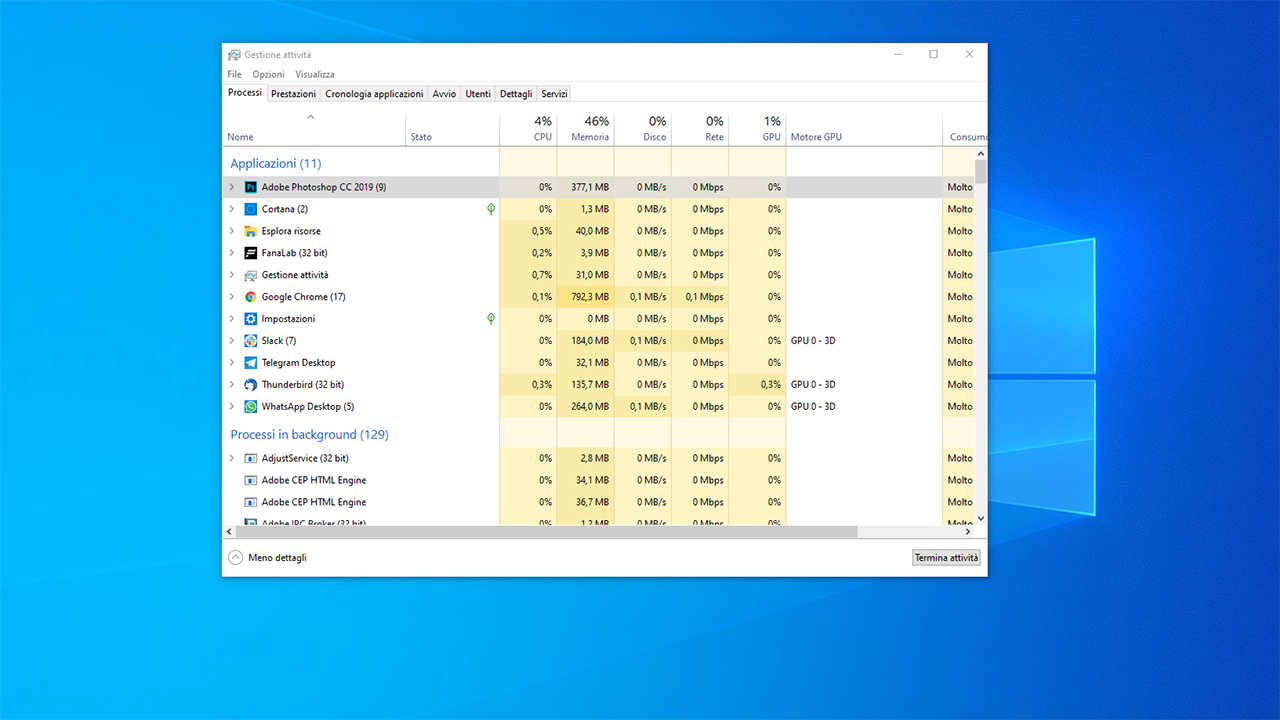The image size is (1280, 720).
Task: Click the Processi in background (129) heading
Action: [310, 435]
